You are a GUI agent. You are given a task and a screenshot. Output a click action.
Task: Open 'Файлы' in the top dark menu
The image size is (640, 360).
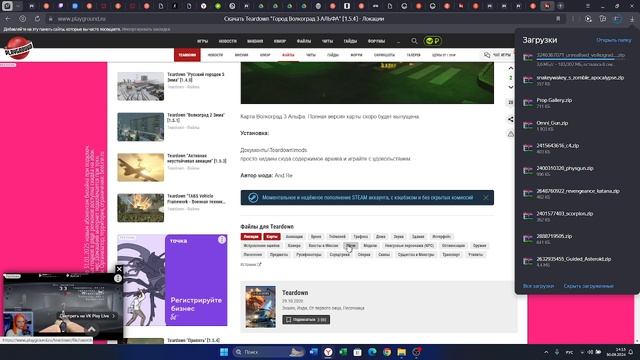304,41
